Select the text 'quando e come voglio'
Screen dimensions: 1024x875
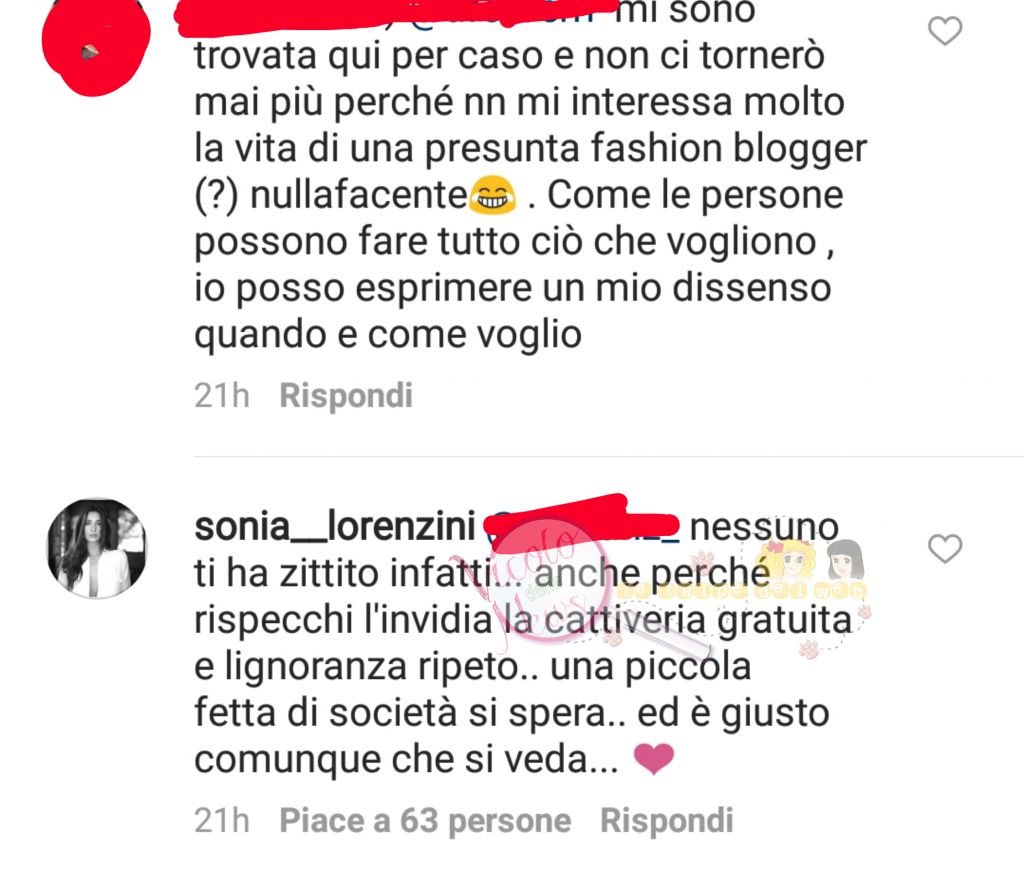tap(388, 336)
